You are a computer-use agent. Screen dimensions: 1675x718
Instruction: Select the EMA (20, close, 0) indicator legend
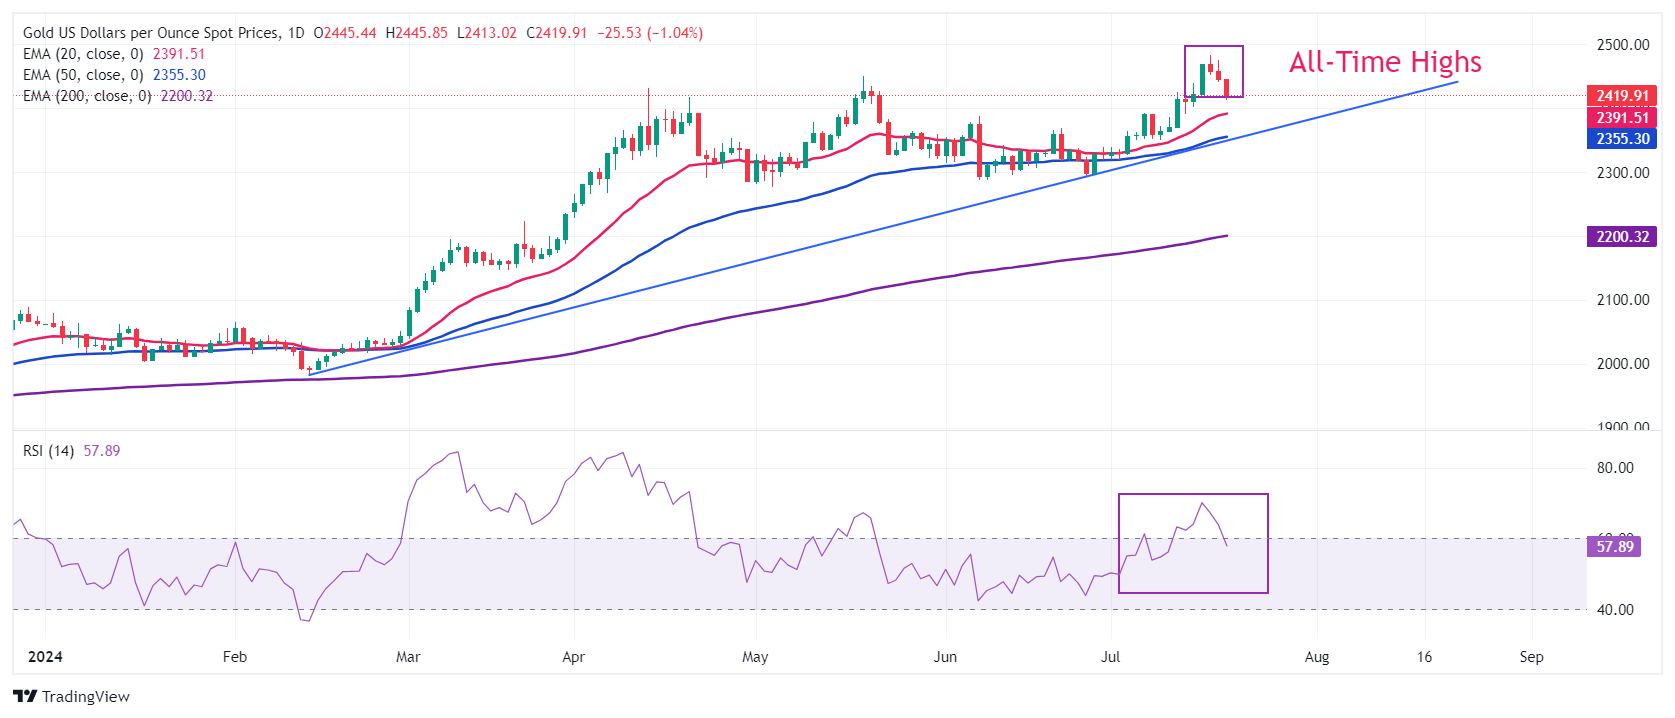(x=83, y=54)
